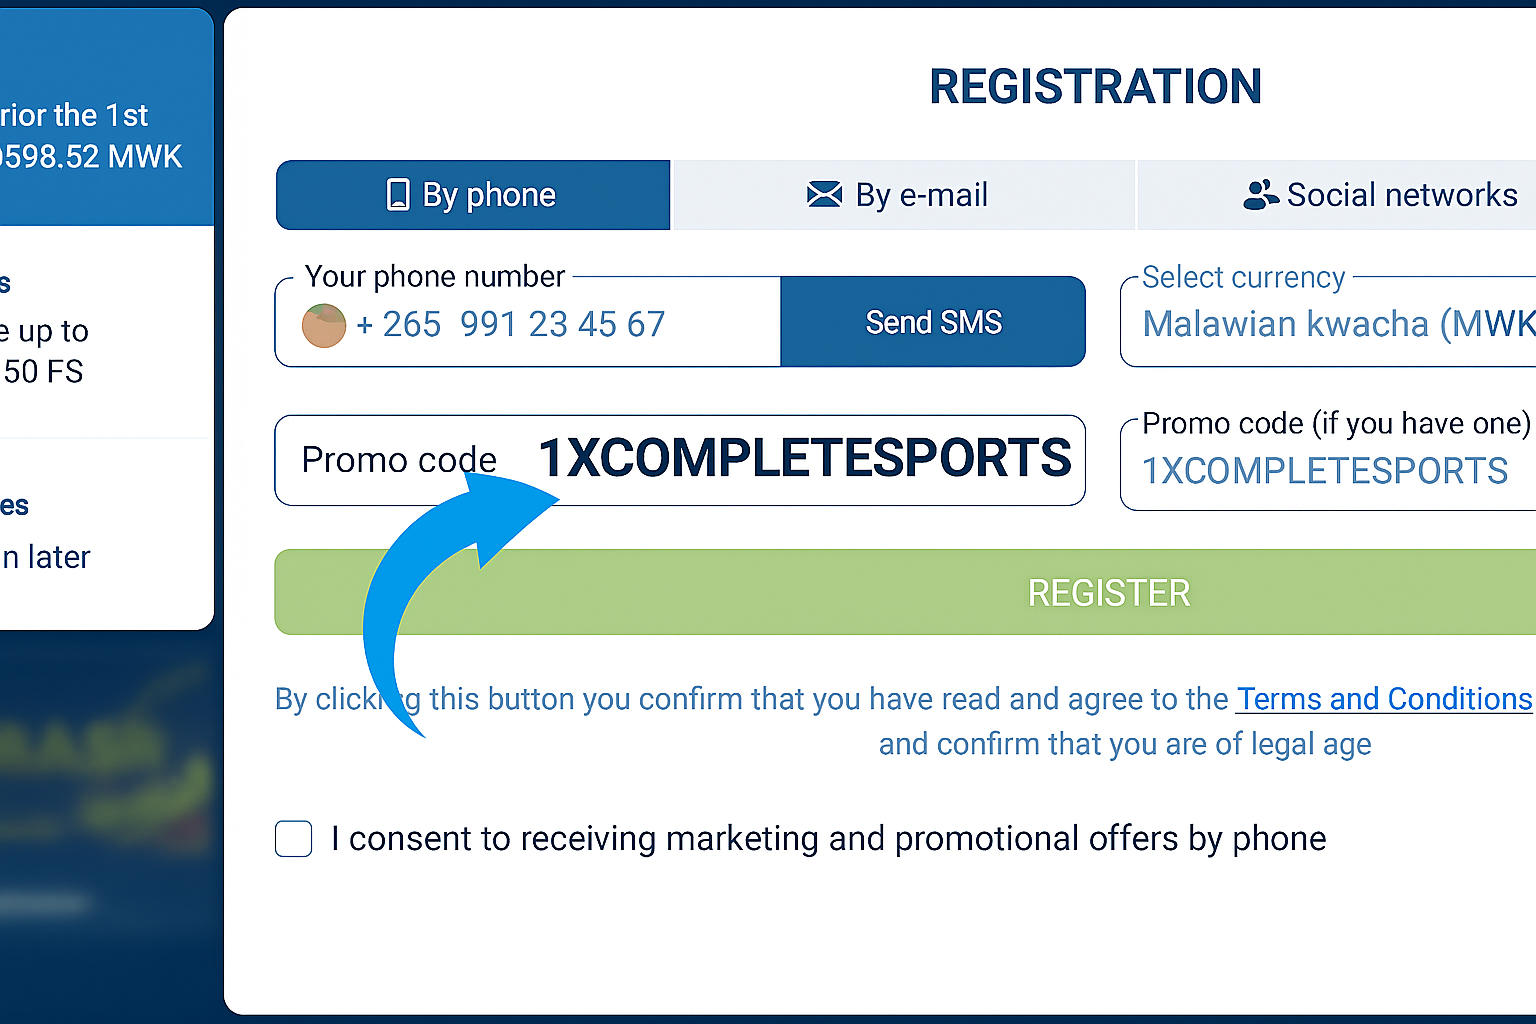Enable the marketing offers consent checkbox
The image size is (1536, 1024).
tap(294, 839)
